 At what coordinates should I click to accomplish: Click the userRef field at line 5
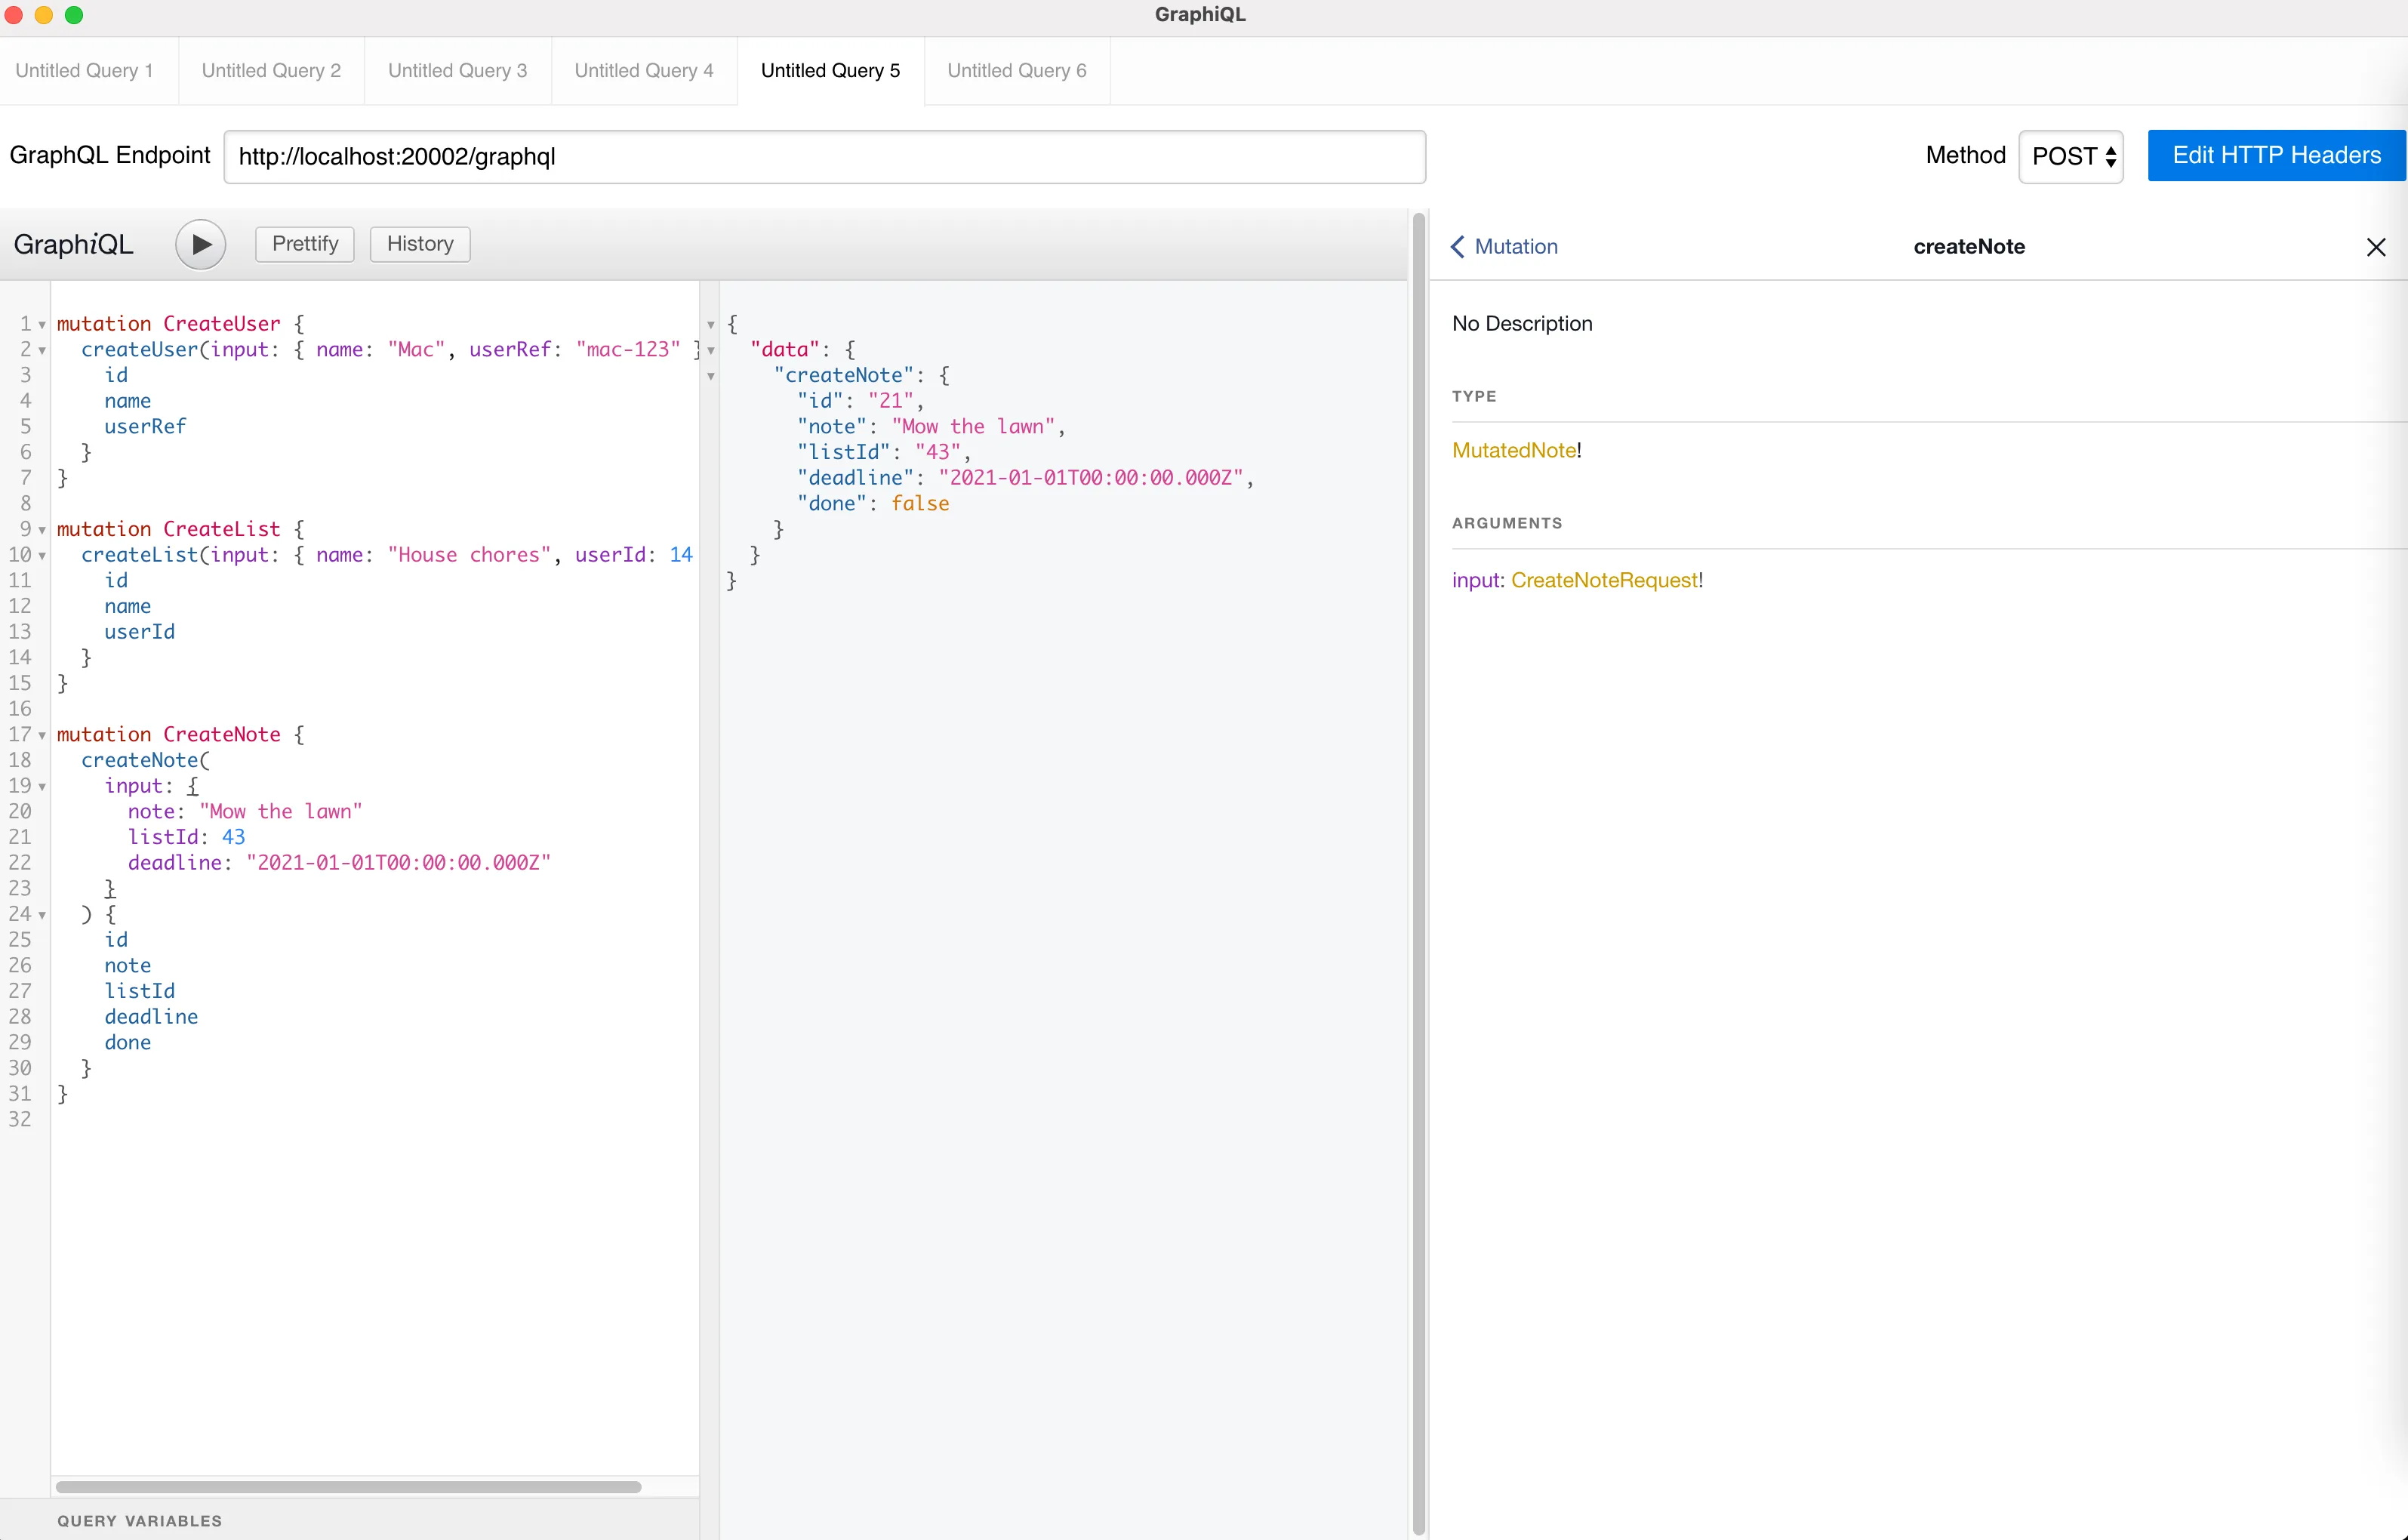145,427
